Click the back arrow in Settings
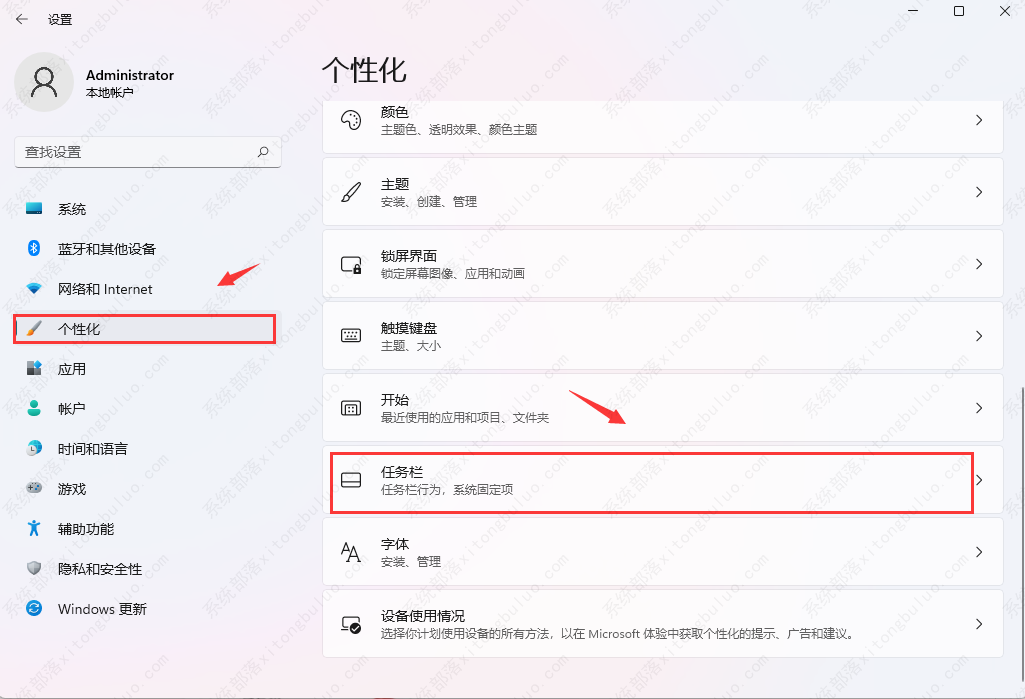This screenshot has width=1025, height=699. [x=22, y=19]
